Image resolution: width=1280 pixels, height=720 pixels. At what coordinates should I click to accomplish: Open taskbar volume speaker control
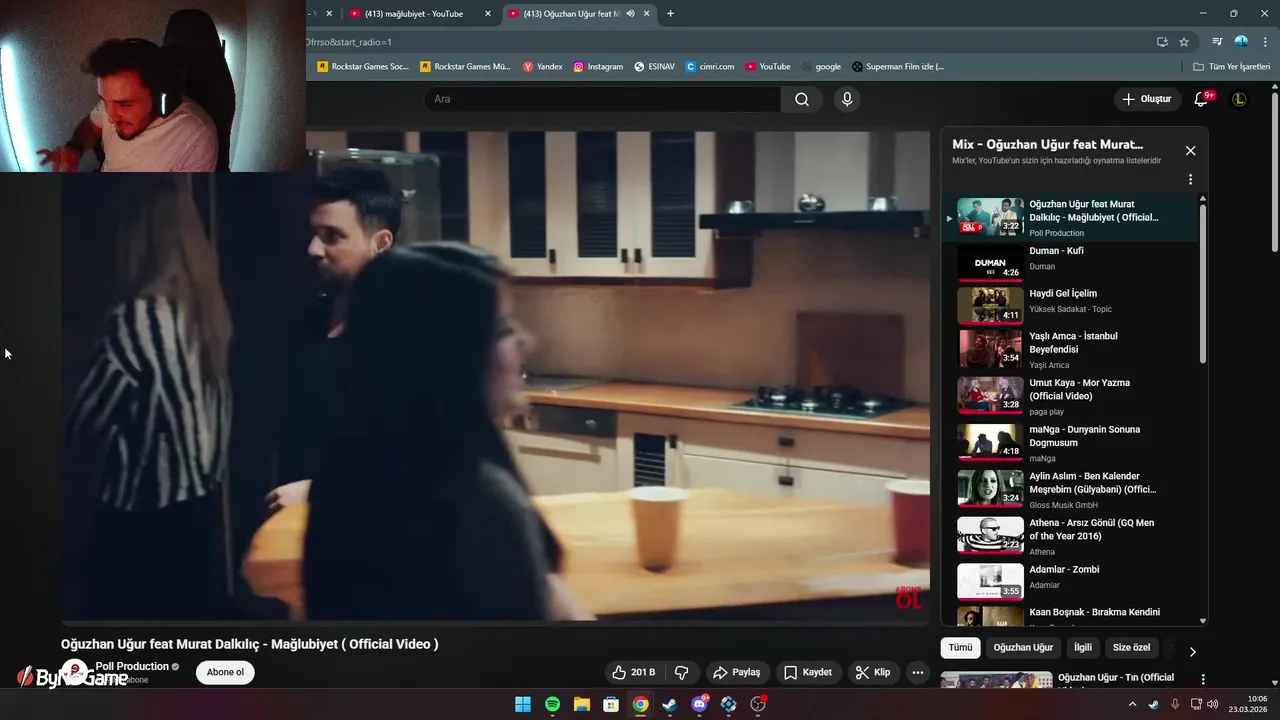(1213, 704)
